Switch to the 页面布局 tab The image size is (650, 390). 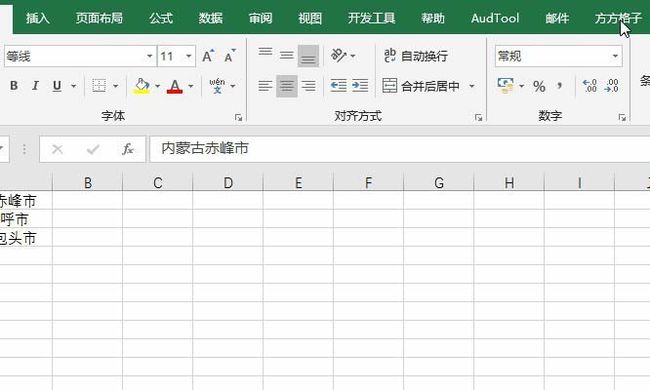pyautogui.click(x=99, y=18)
